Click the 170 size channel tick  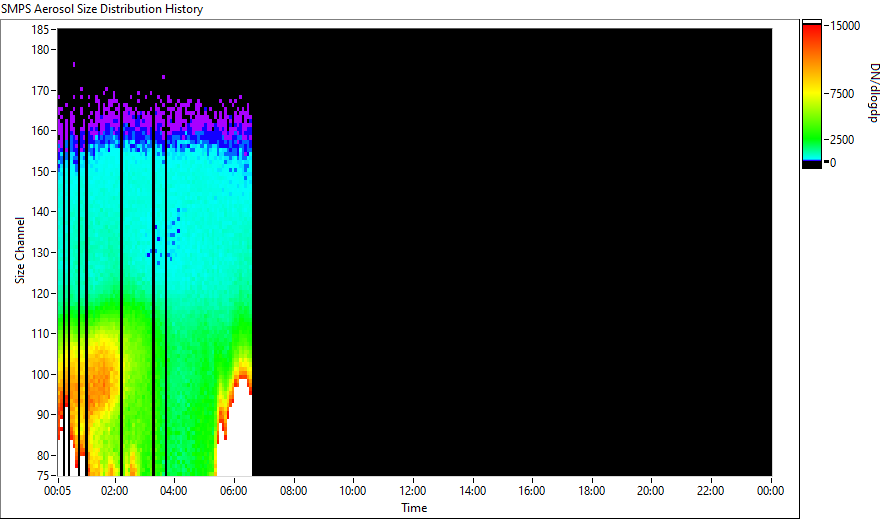coord(41,90)
